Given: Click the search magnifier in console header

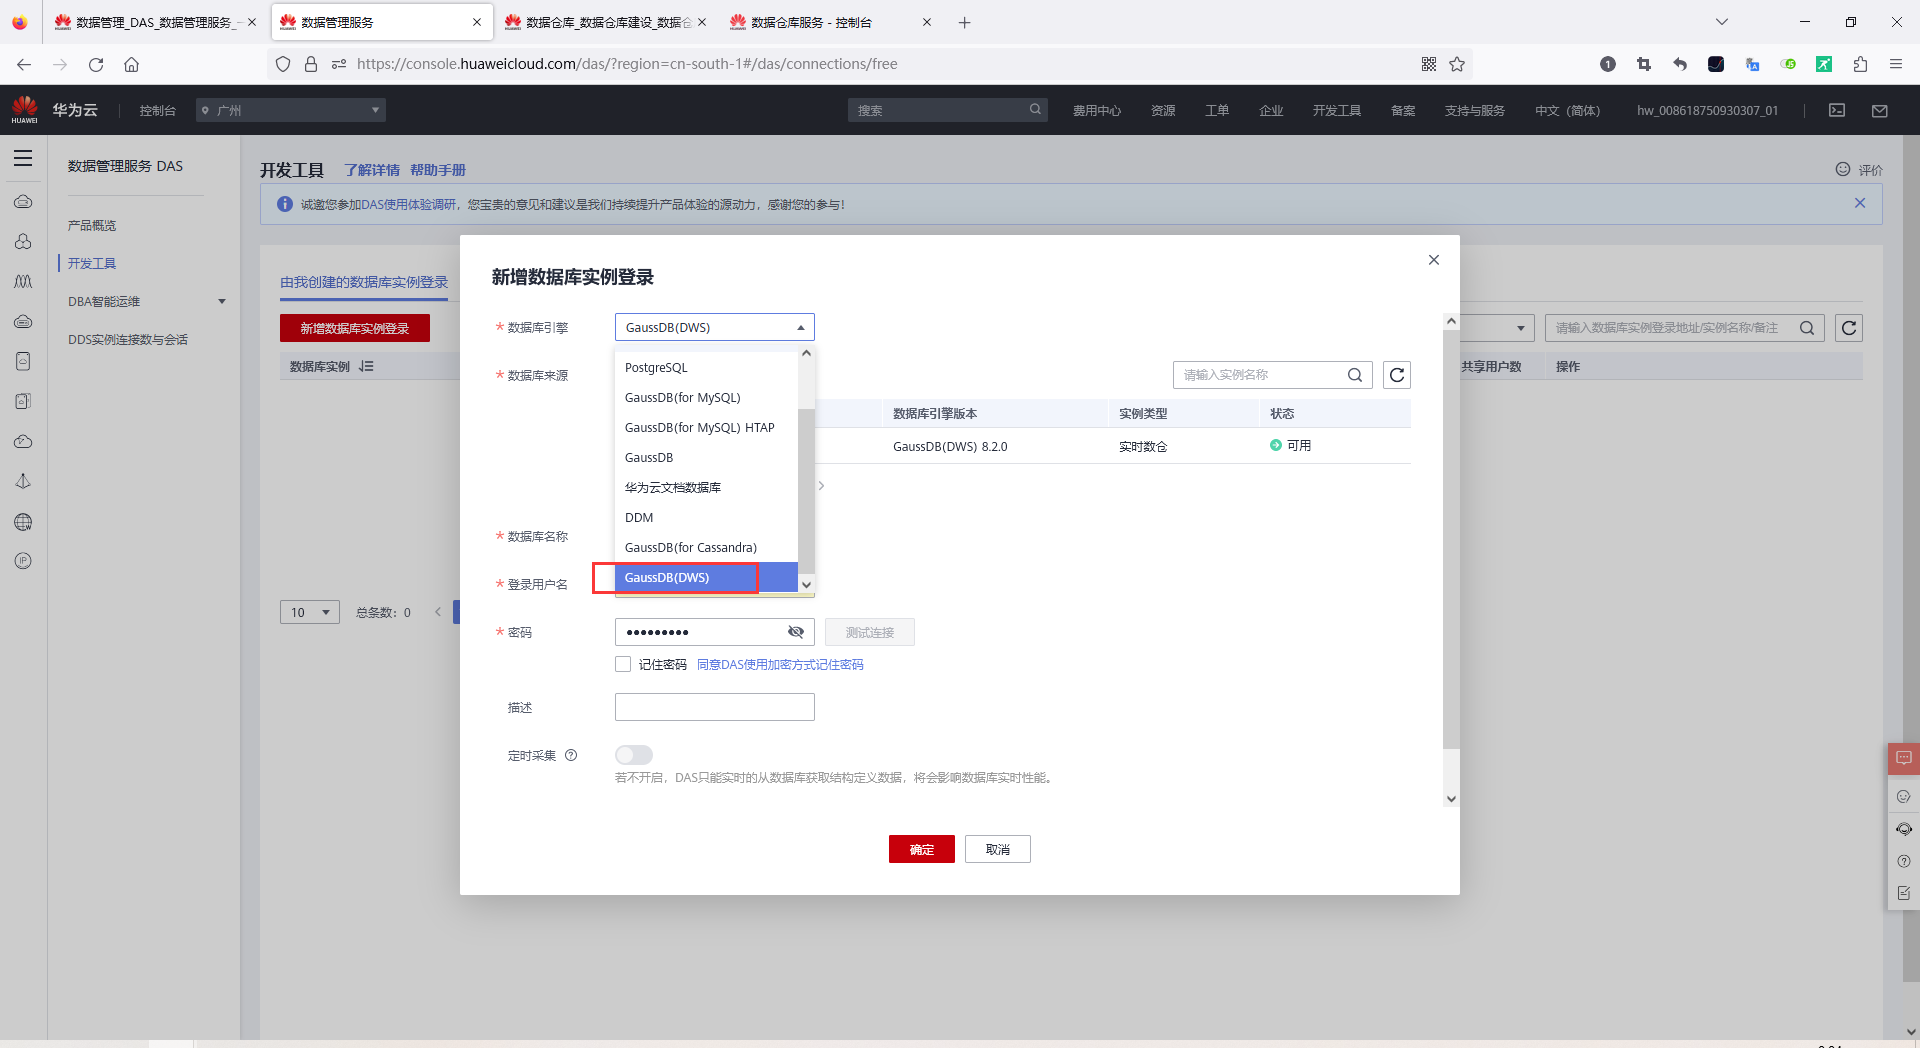Looking at the screenshot, I should coord(1035,109).
